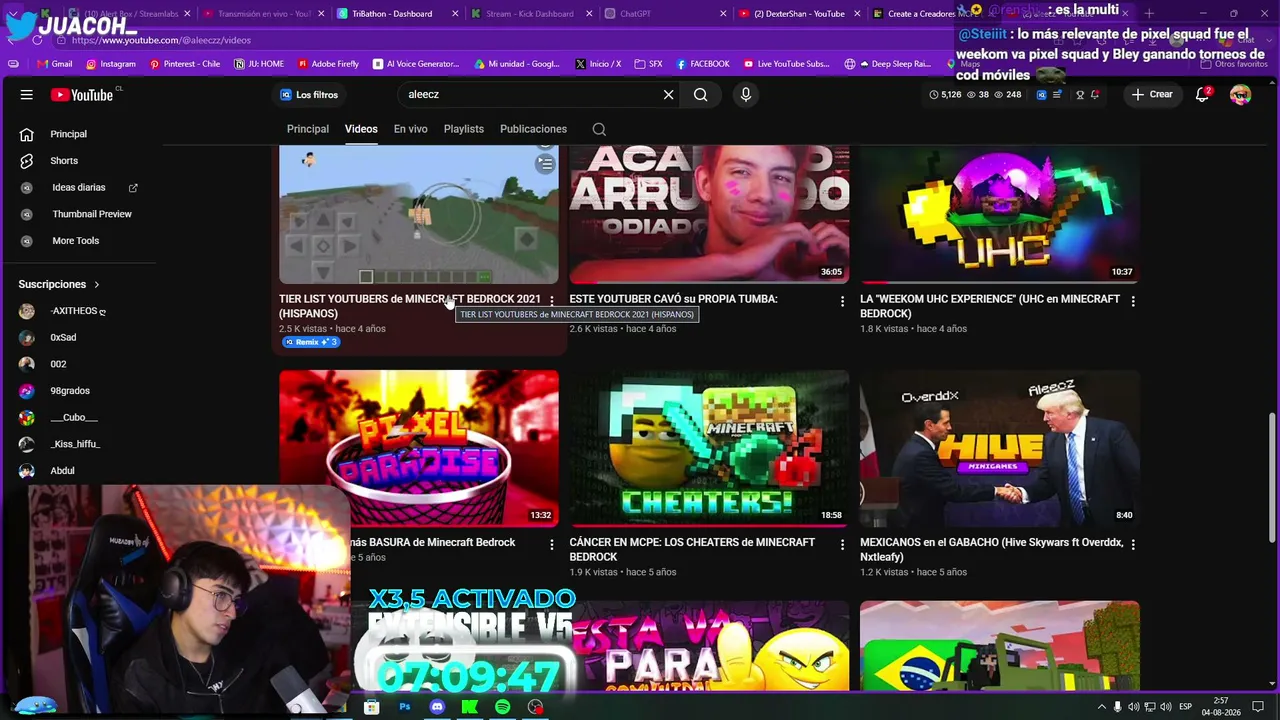Go to the YouTube home logo
Viewport: 1280px width, 720px height.
tap(82, 95)
